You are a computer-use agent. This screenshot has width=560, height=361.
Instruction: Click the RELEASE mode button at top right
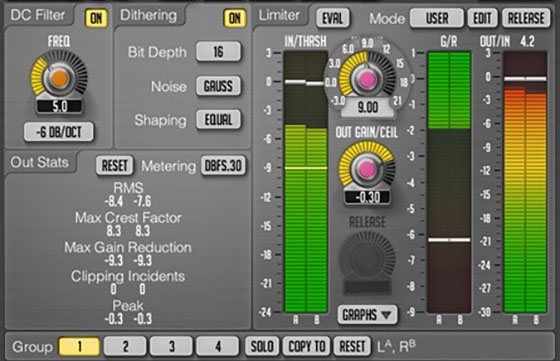tap(526, 18)
